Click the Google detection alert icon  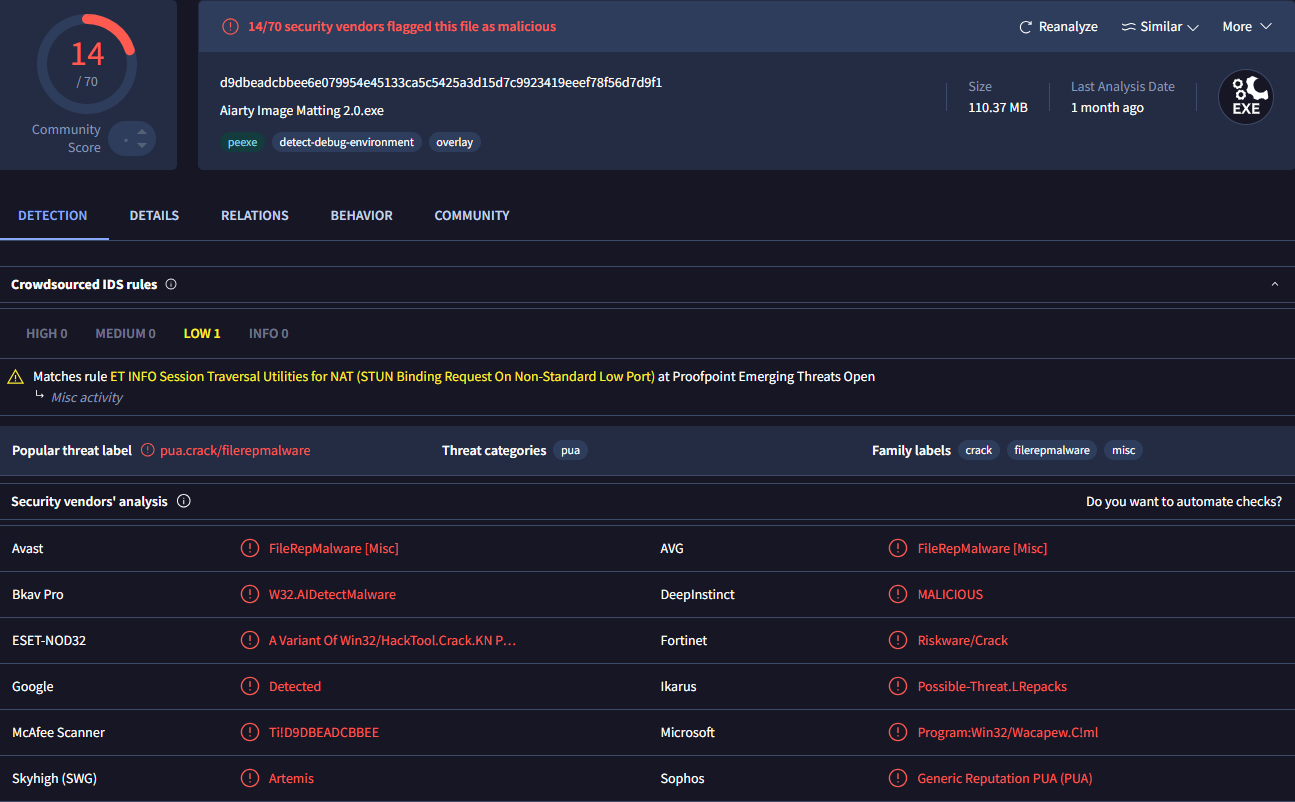tap(250, 686)
